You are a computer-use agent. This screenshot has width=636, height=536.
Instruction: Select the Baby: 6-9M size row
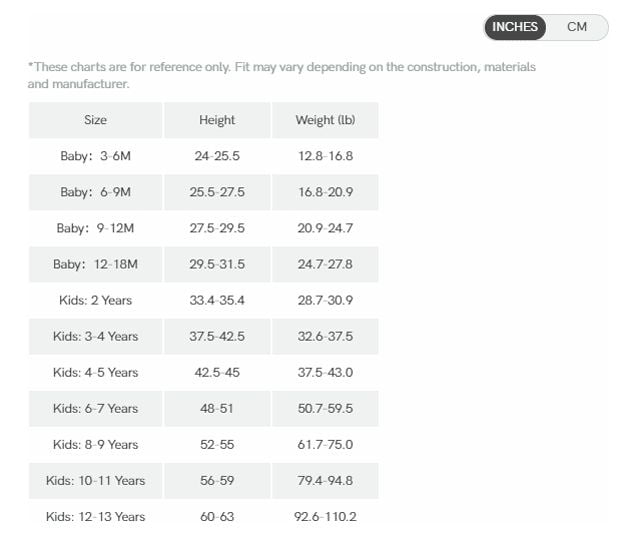tap(204, 192)
